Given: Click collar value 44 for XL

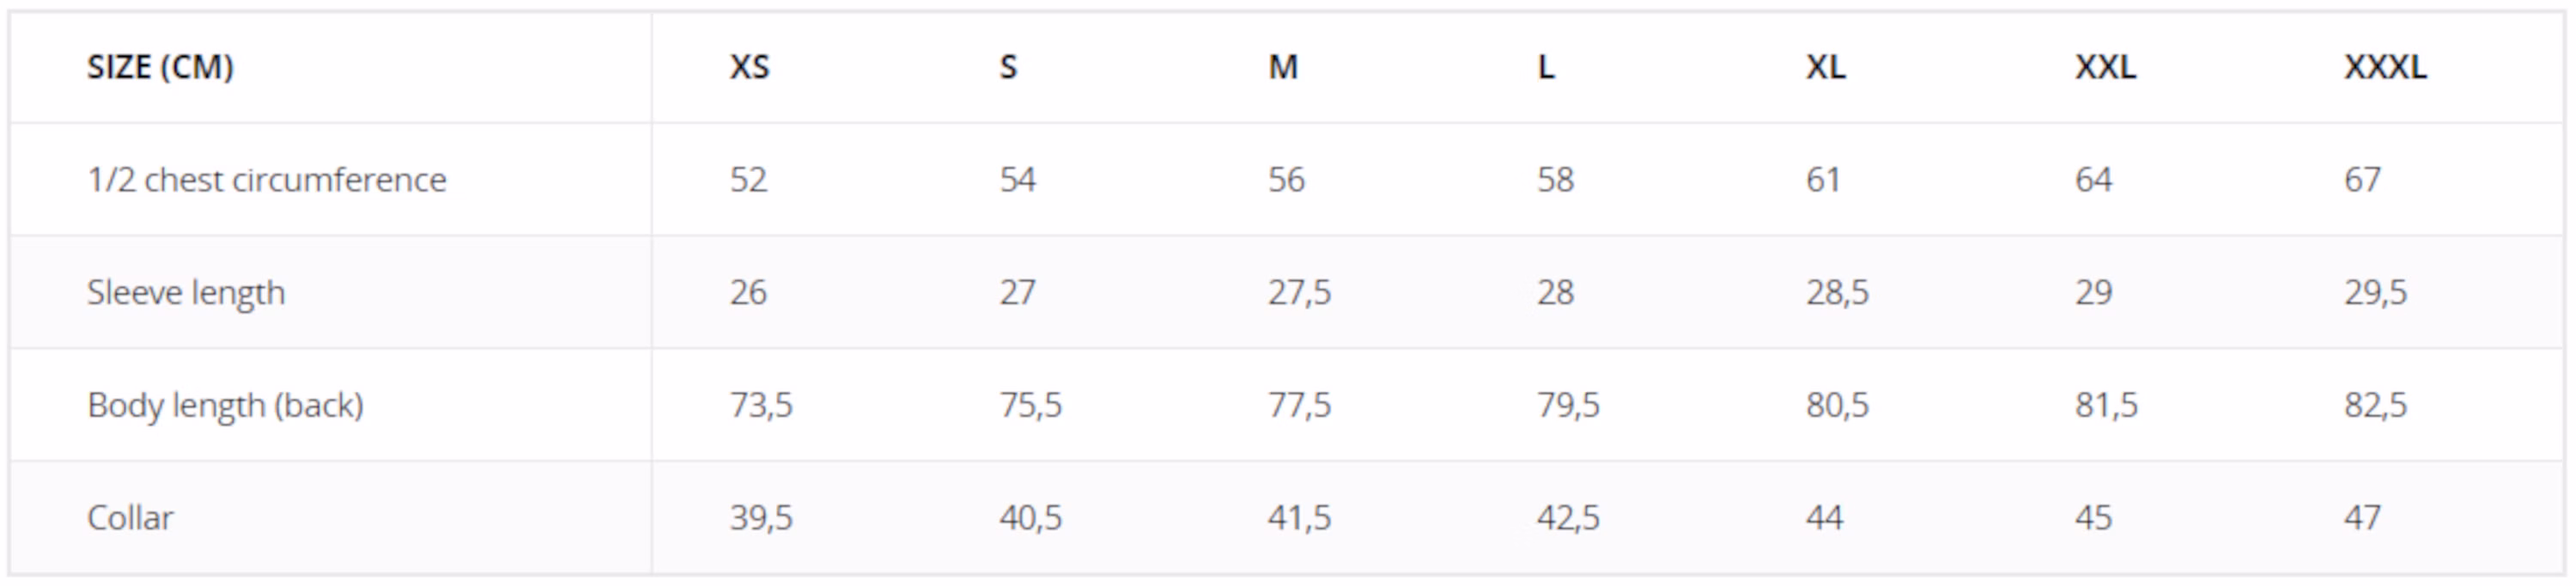Looking at the screenshot, I should coord(1824,518).
